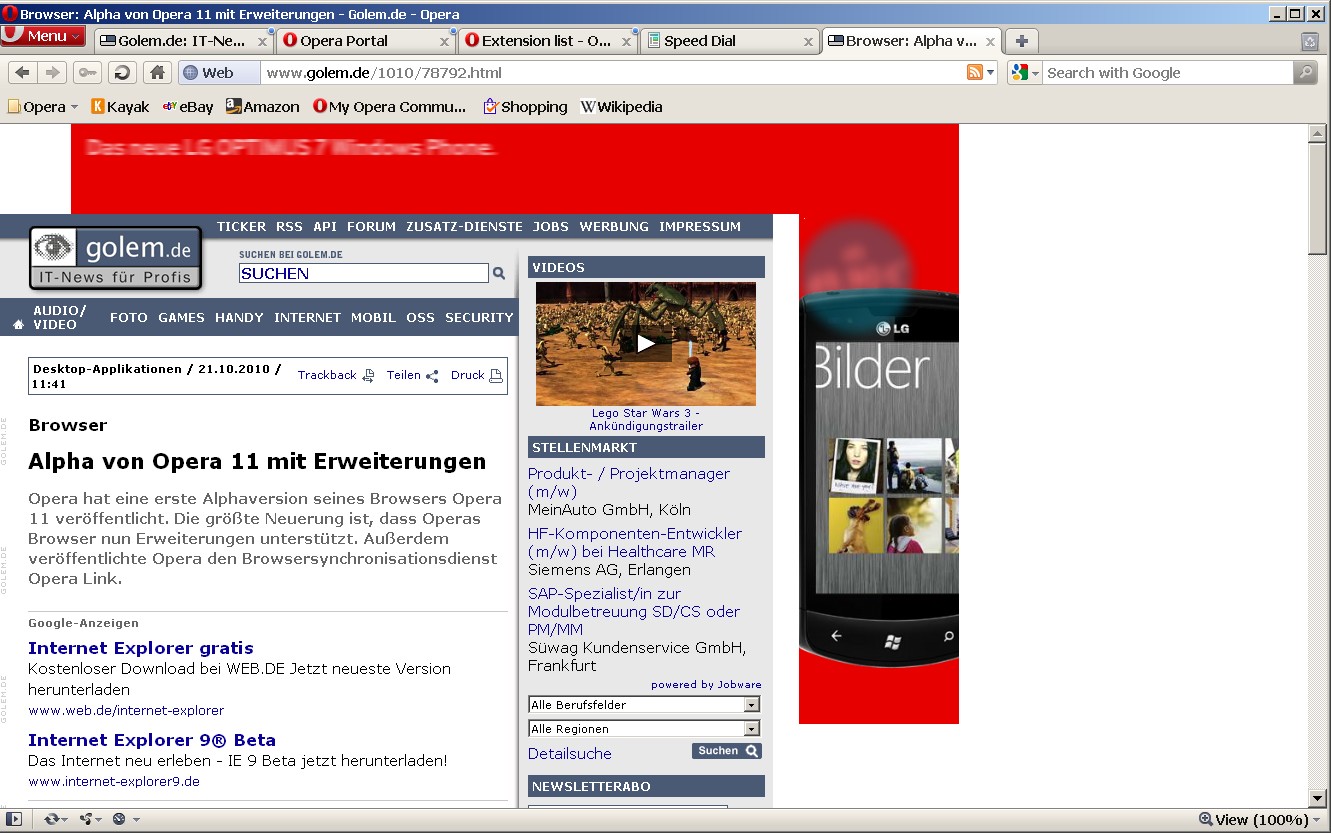Open the Internet Explorer gratis ad link

click(x=140, y=648)
